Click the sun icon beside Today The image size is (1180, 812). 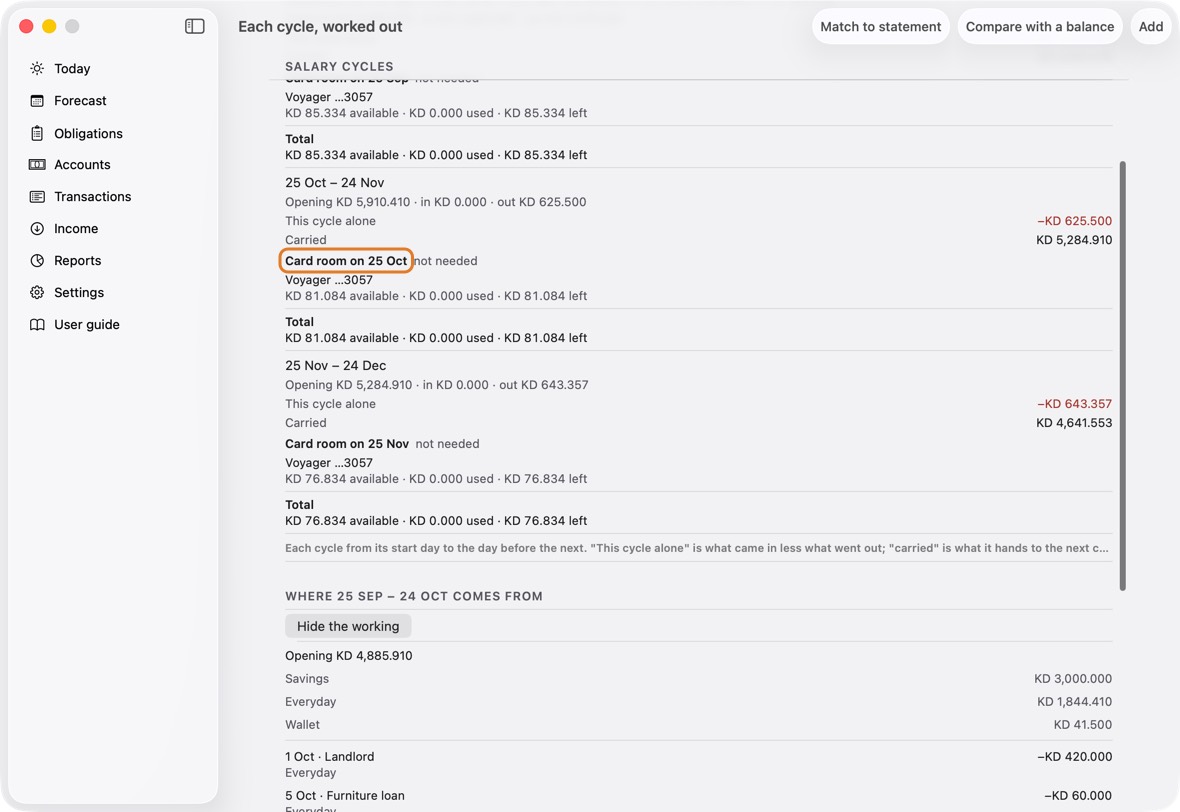[x=37, y=68]
